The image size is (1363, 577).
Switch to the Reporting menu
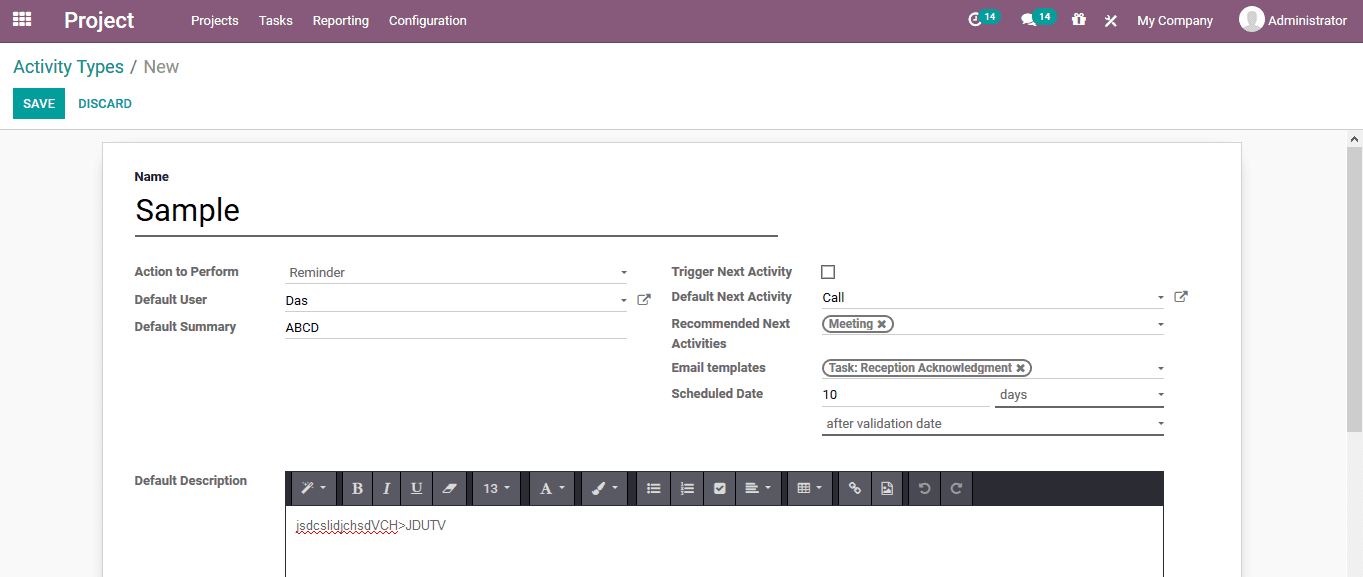click(x=340, y=20)
